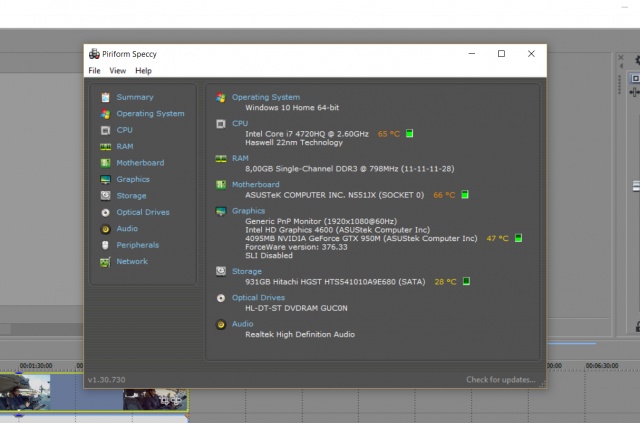Click Check for updates link
640x423 pixels.
coord(501,380)
